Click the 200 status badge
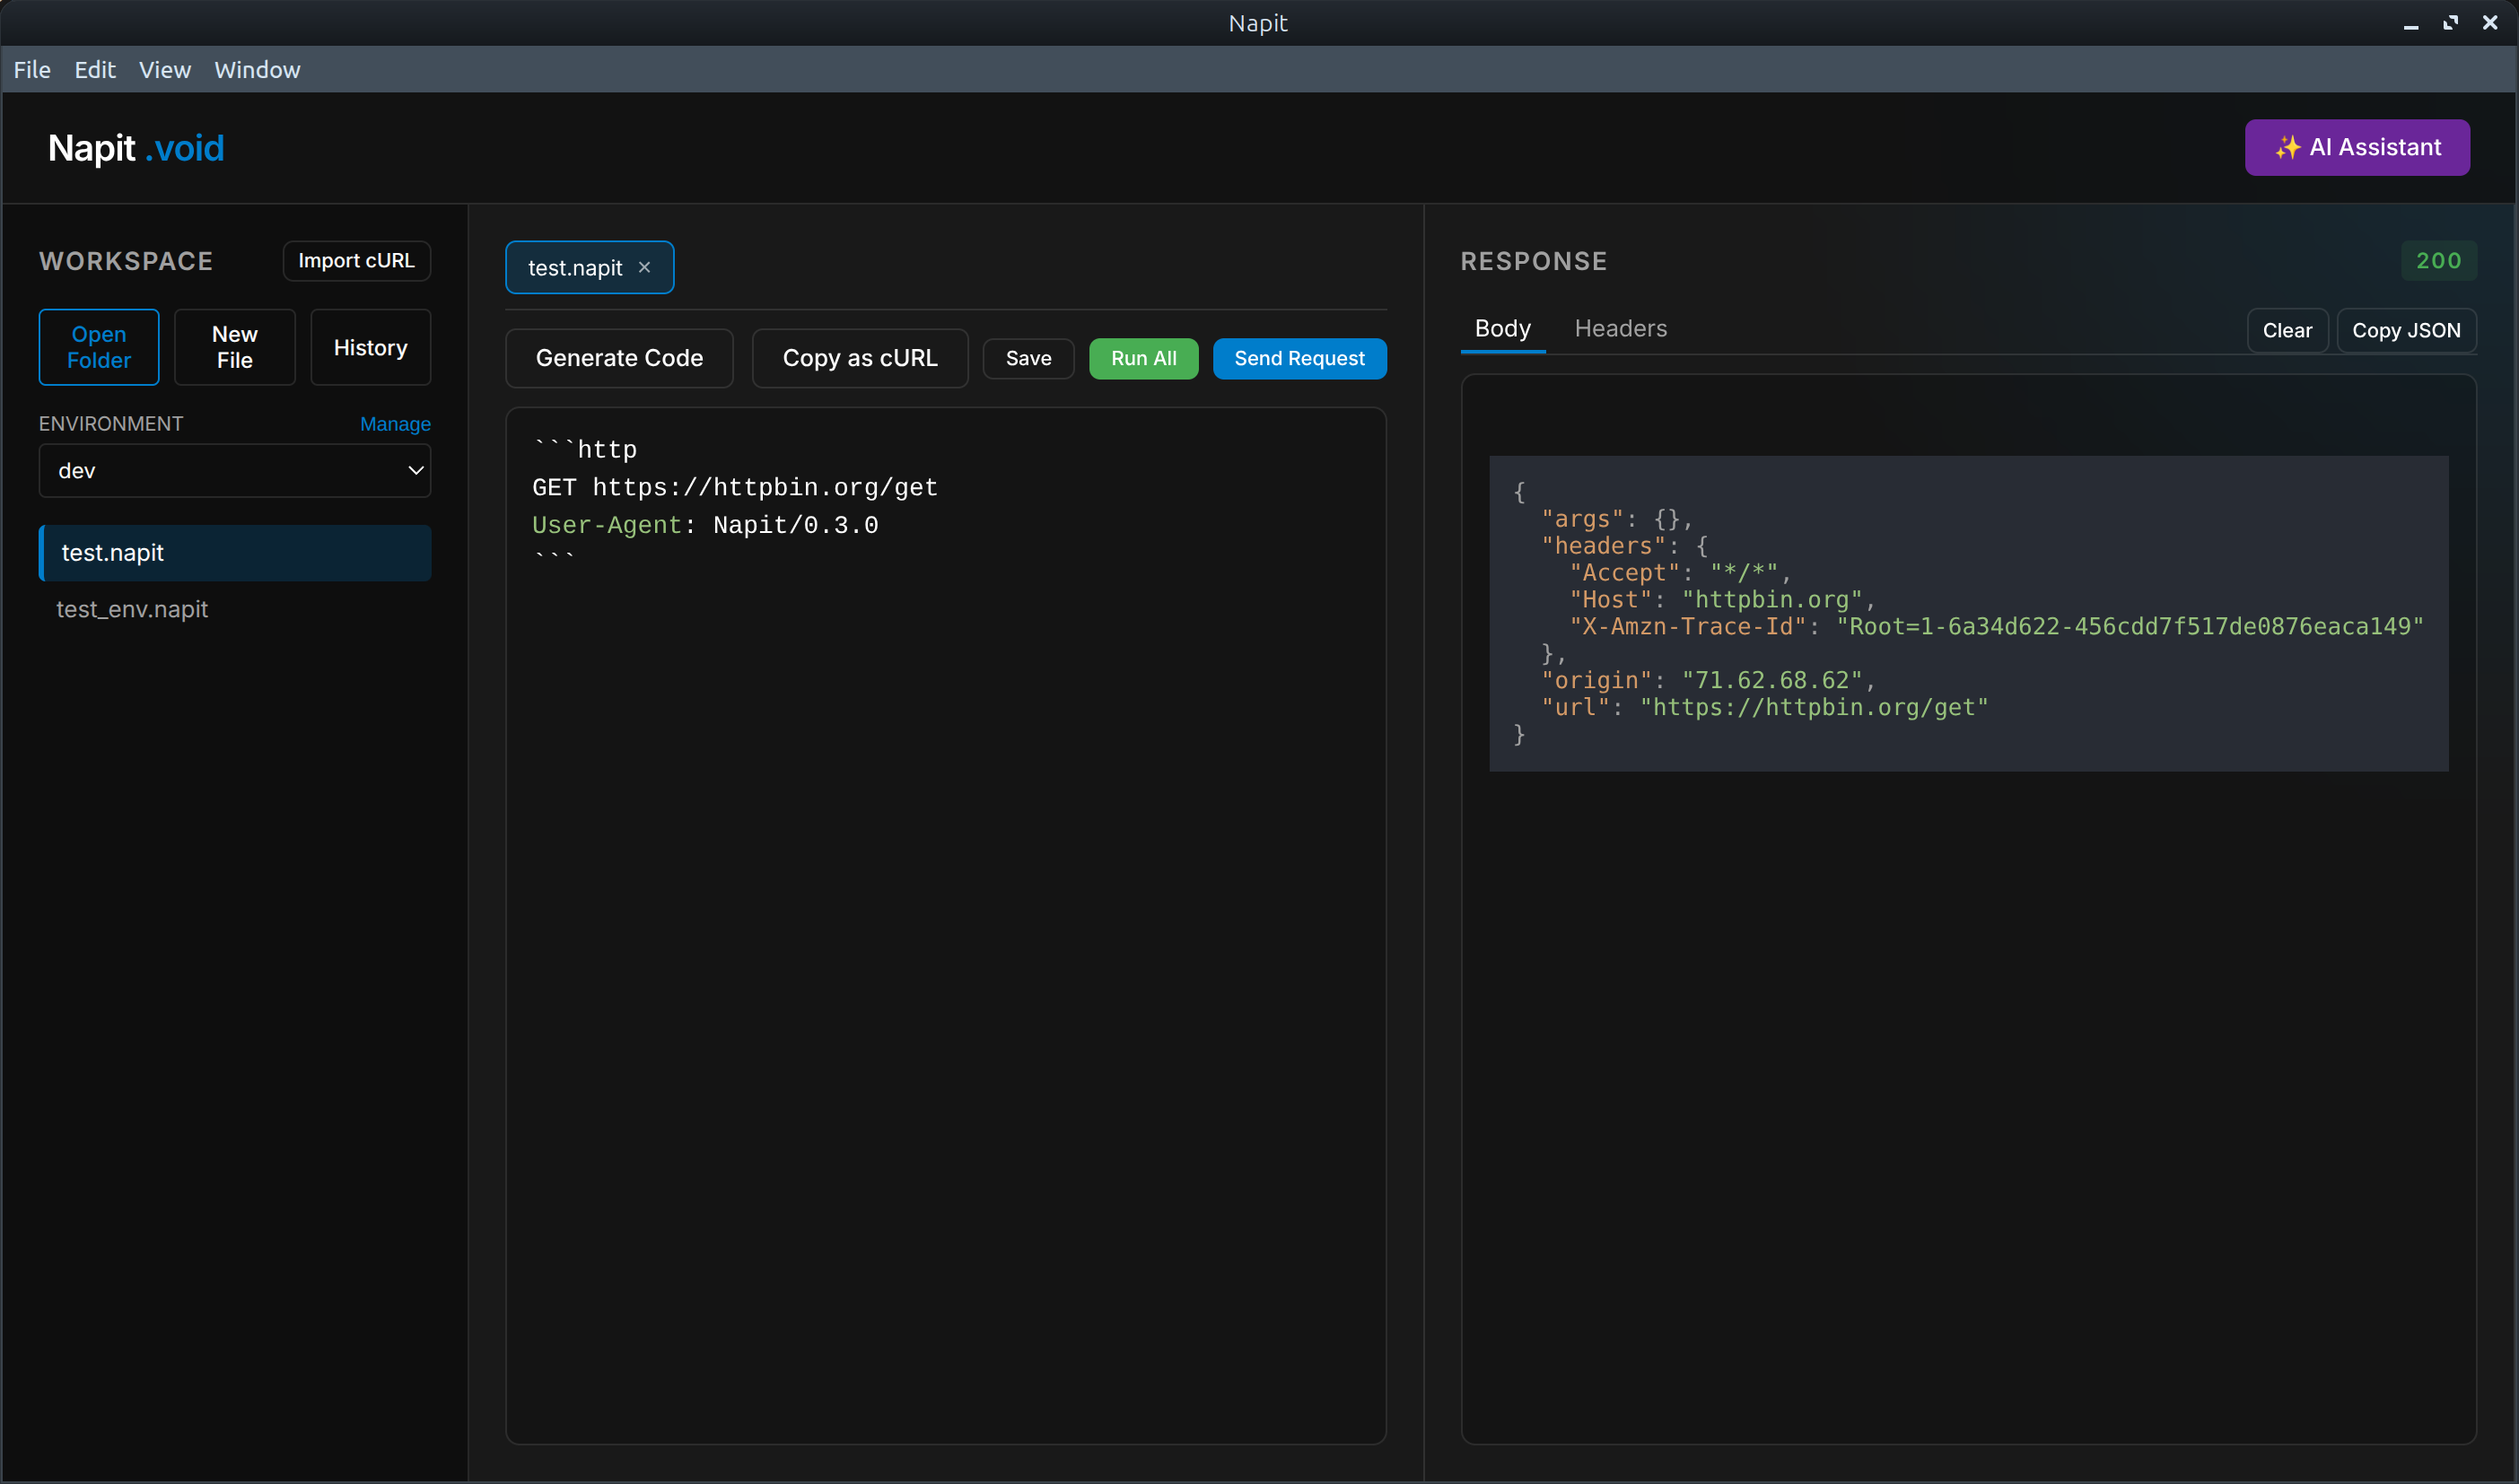 tap(2439, 260)
